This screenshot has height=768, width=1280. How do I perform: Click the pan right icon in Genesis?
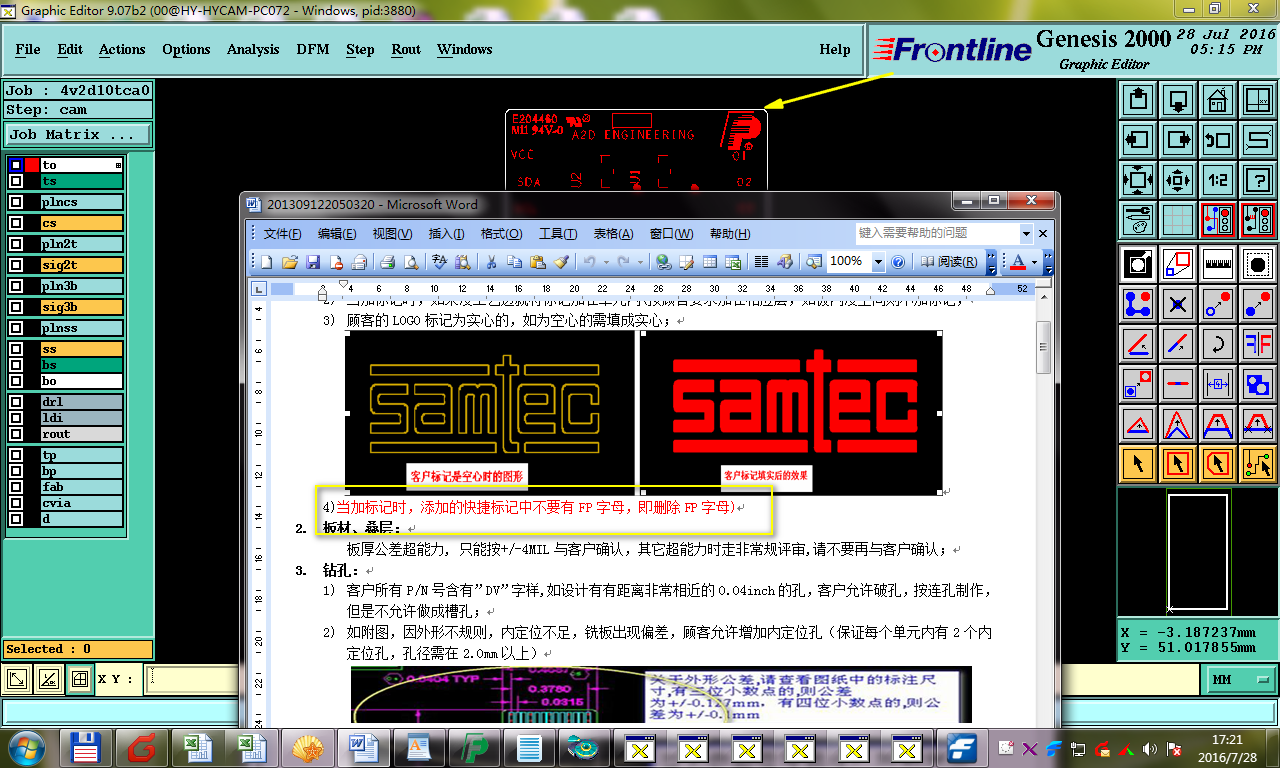click(x=1178, y=139)
